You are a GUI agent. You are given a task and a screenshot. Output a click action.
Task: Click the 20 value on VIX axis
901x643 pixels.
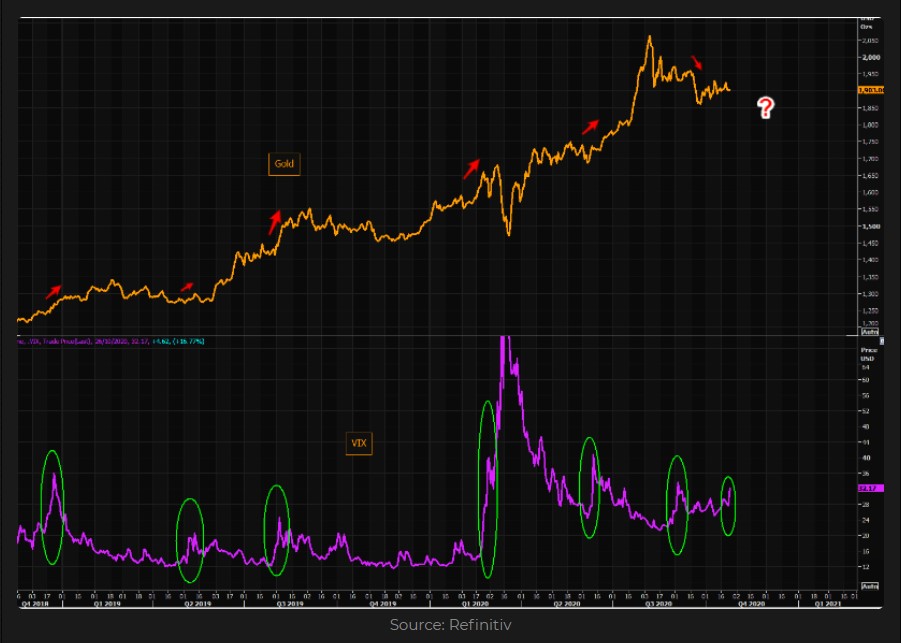(865, 536)
